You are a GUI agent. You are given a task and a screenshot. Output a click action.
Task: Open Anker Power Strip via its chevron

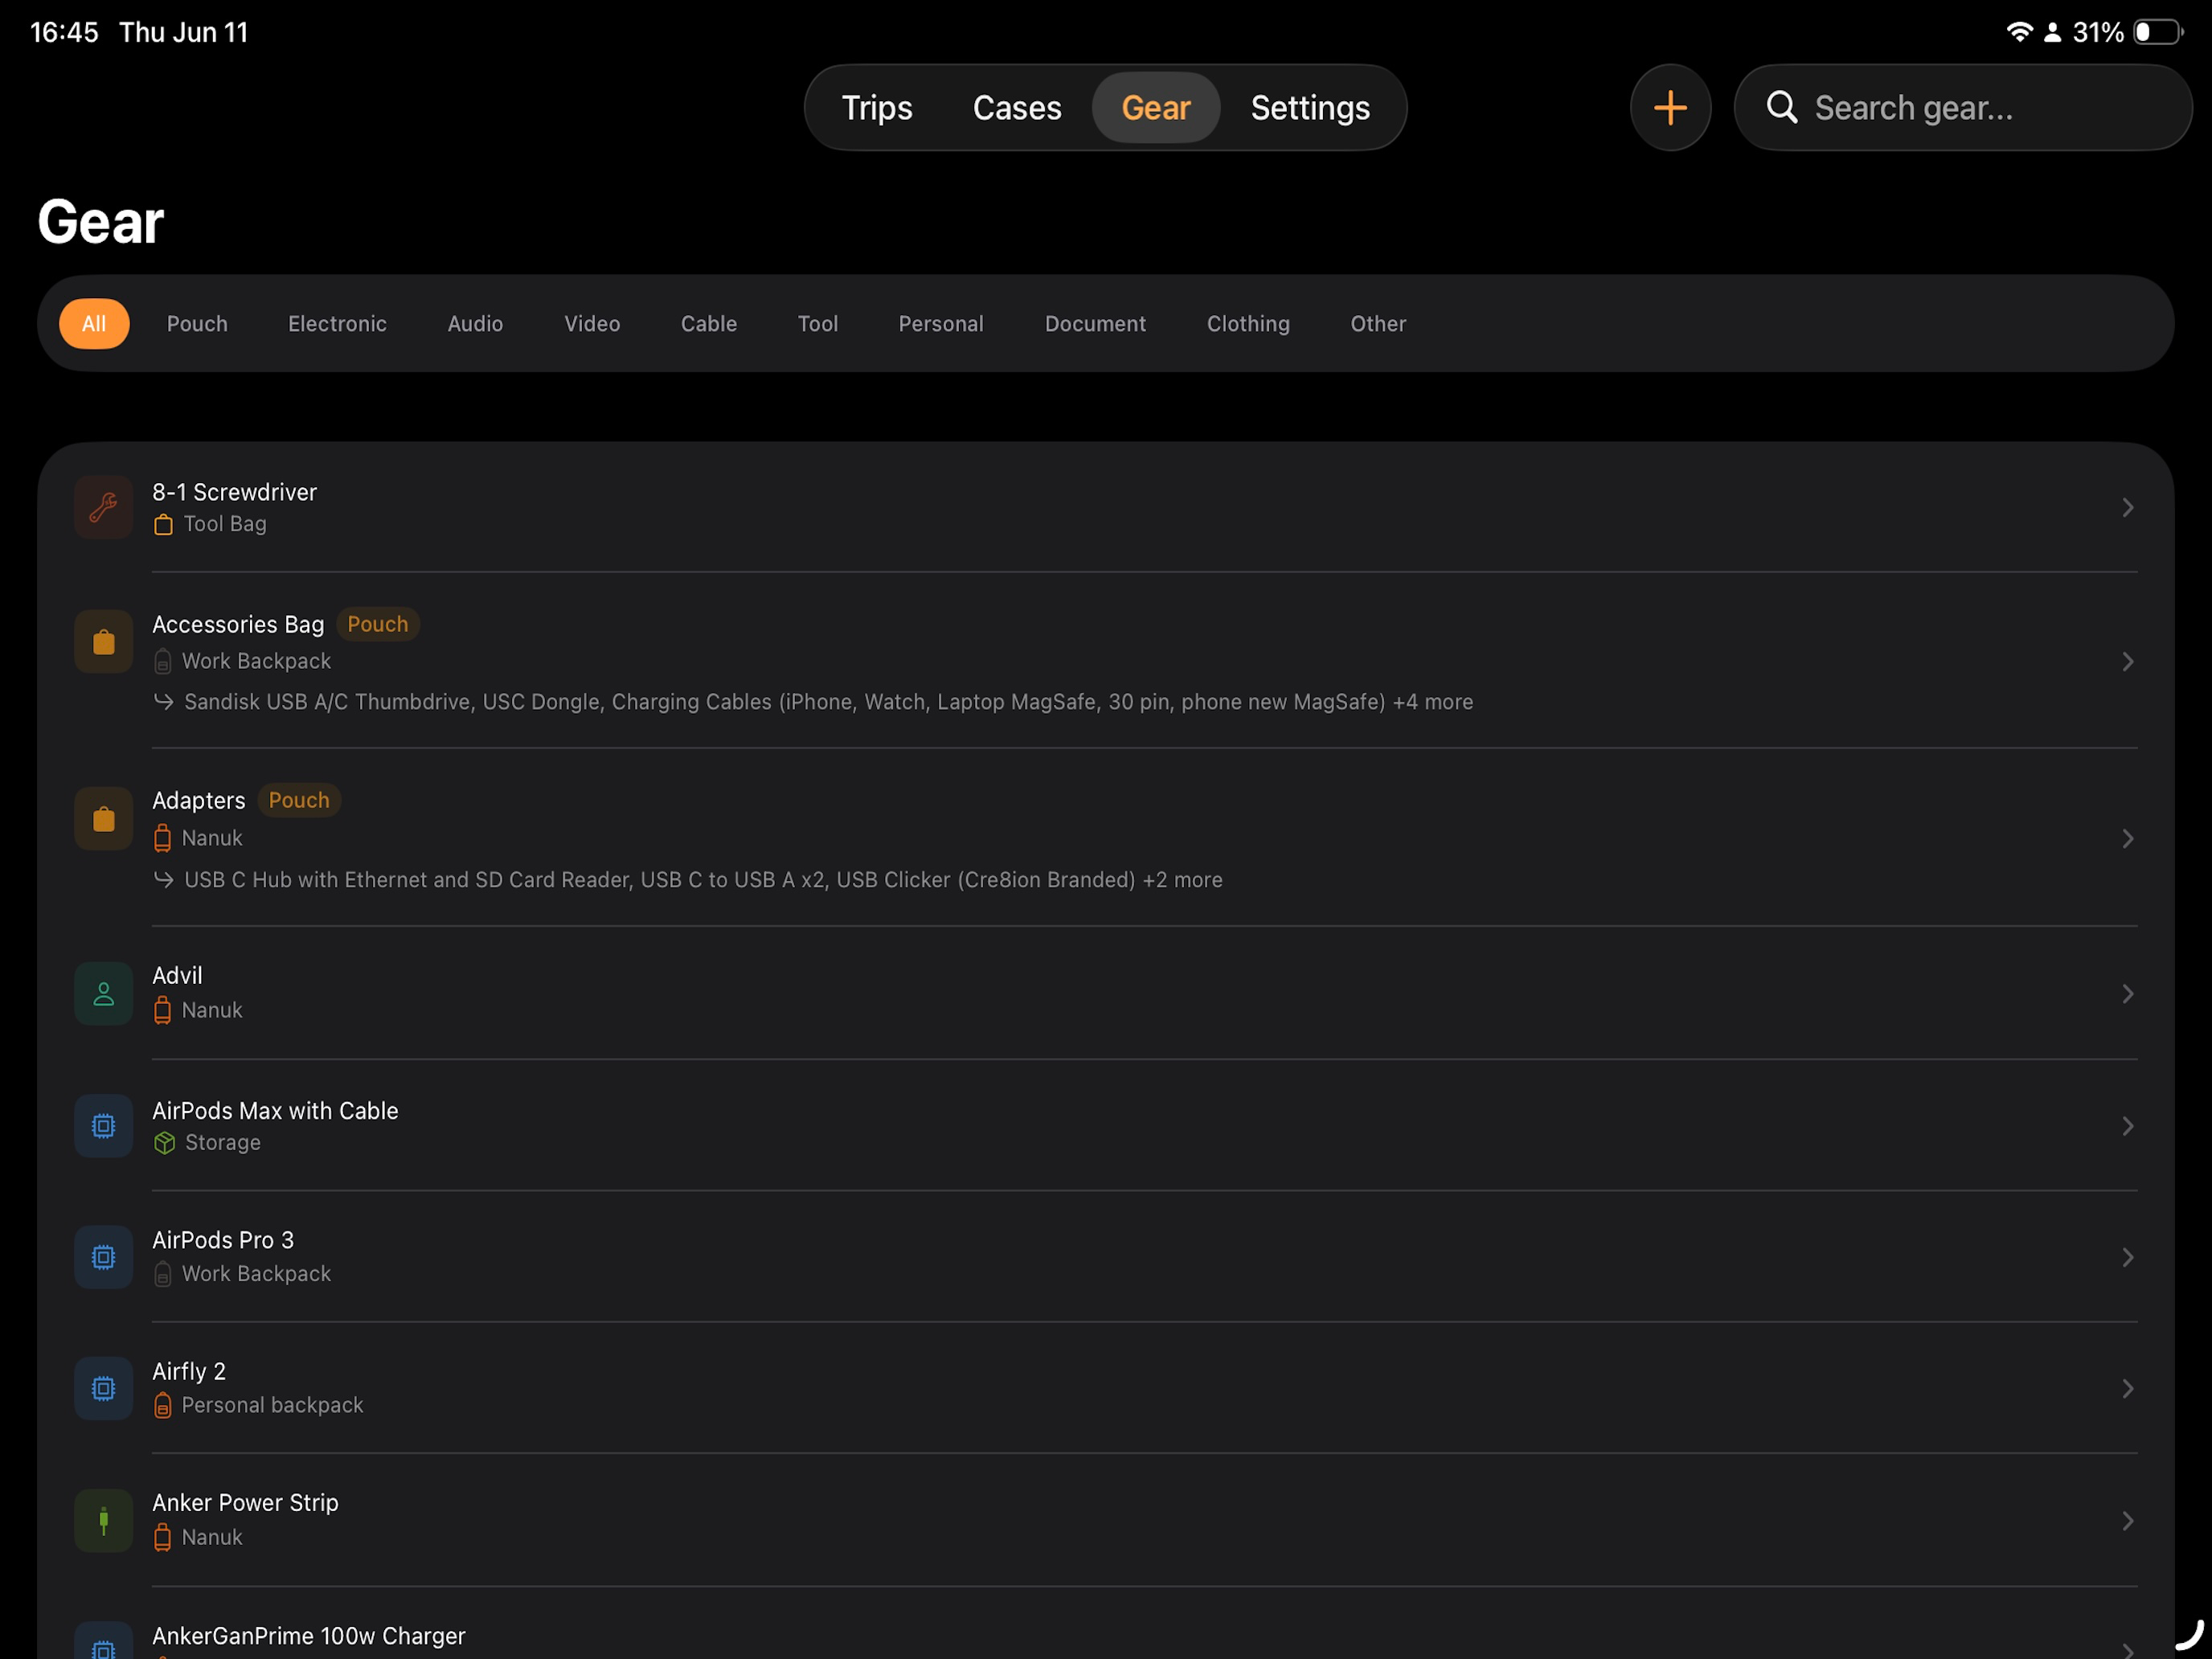(x=2128, y=1521)
